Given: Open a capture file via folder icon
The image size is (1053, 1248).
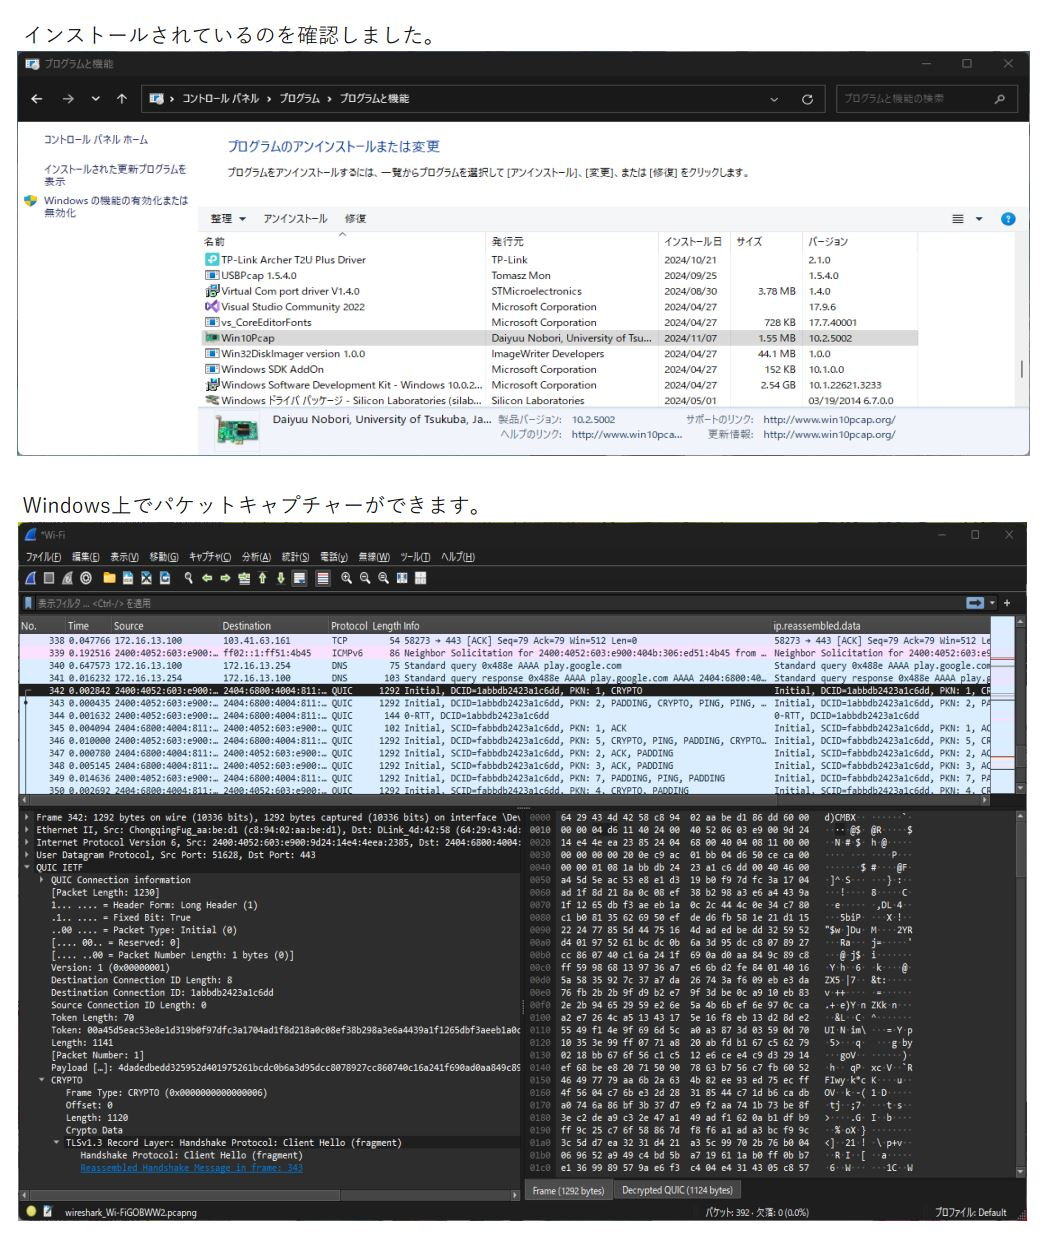Looking at the screenshot, I should coord(109,578).
